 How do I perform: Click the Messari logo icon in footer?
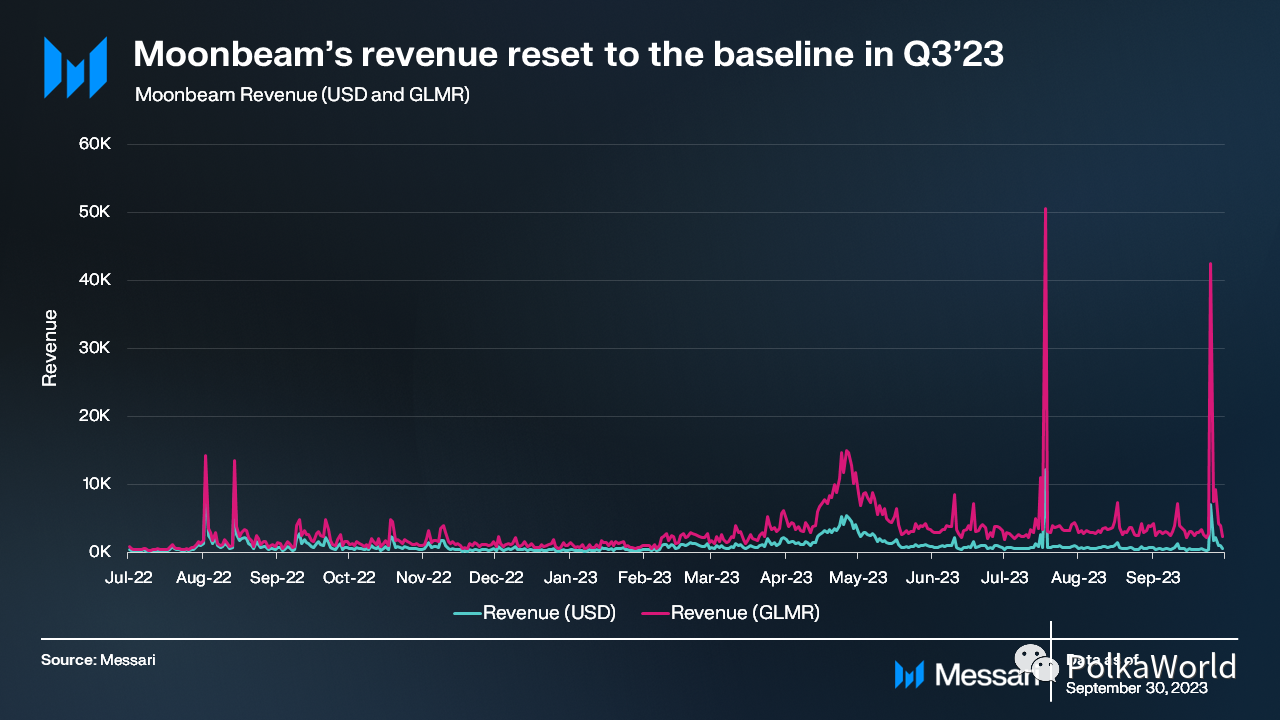tap(909, 674)
